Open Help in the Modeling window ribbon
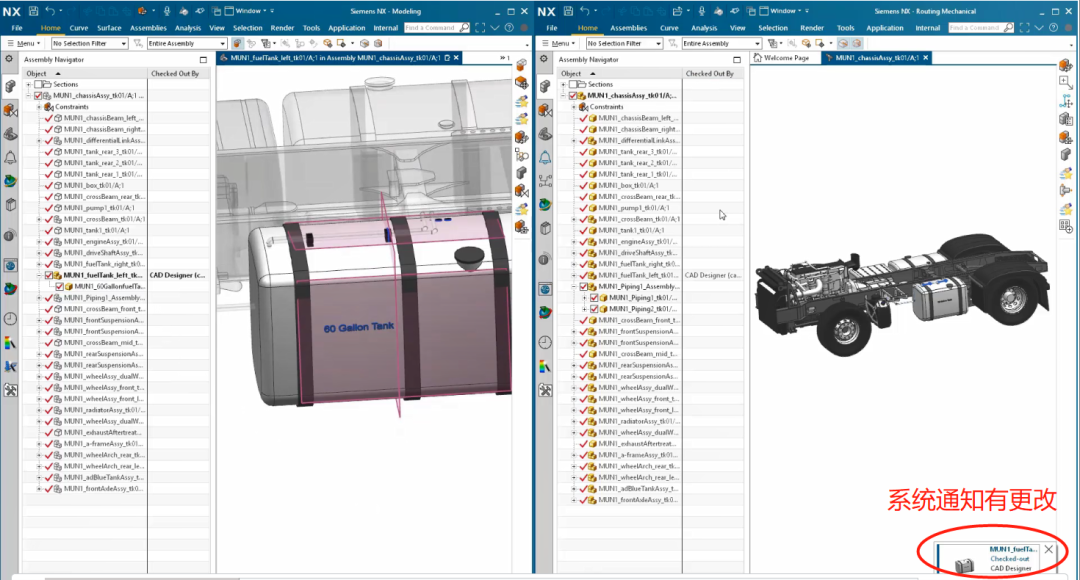This screenshot has width=1080, height=580. pos(509,28)
